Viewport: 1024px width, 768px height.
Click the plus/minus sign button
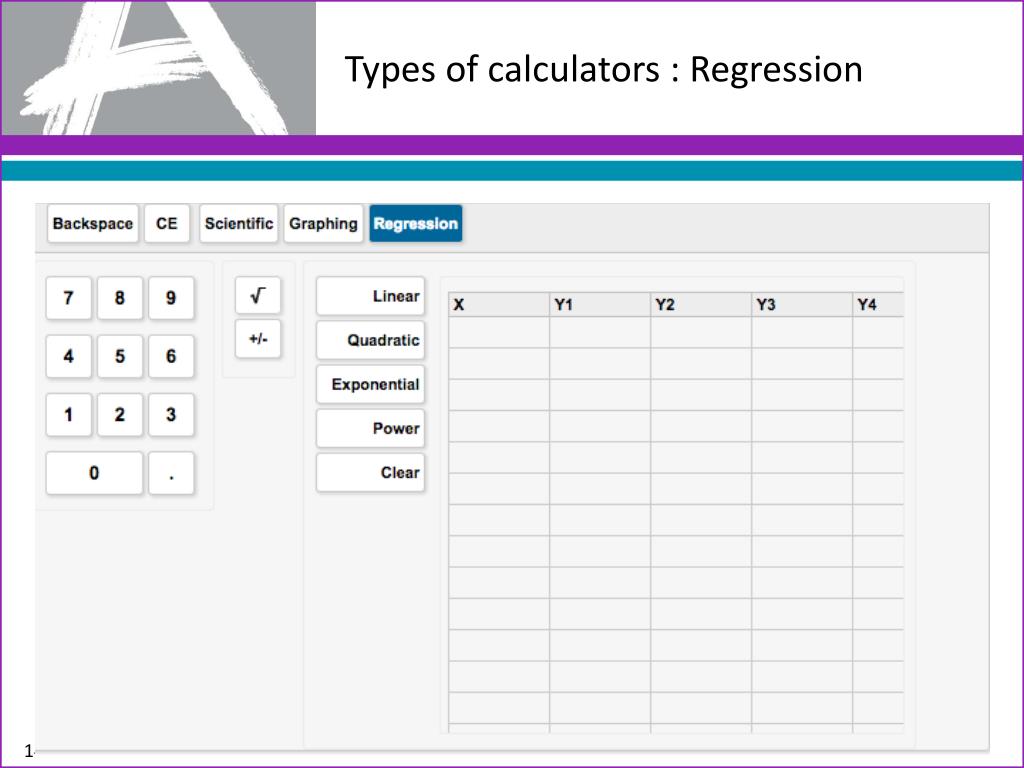click(x=258, y=340)
